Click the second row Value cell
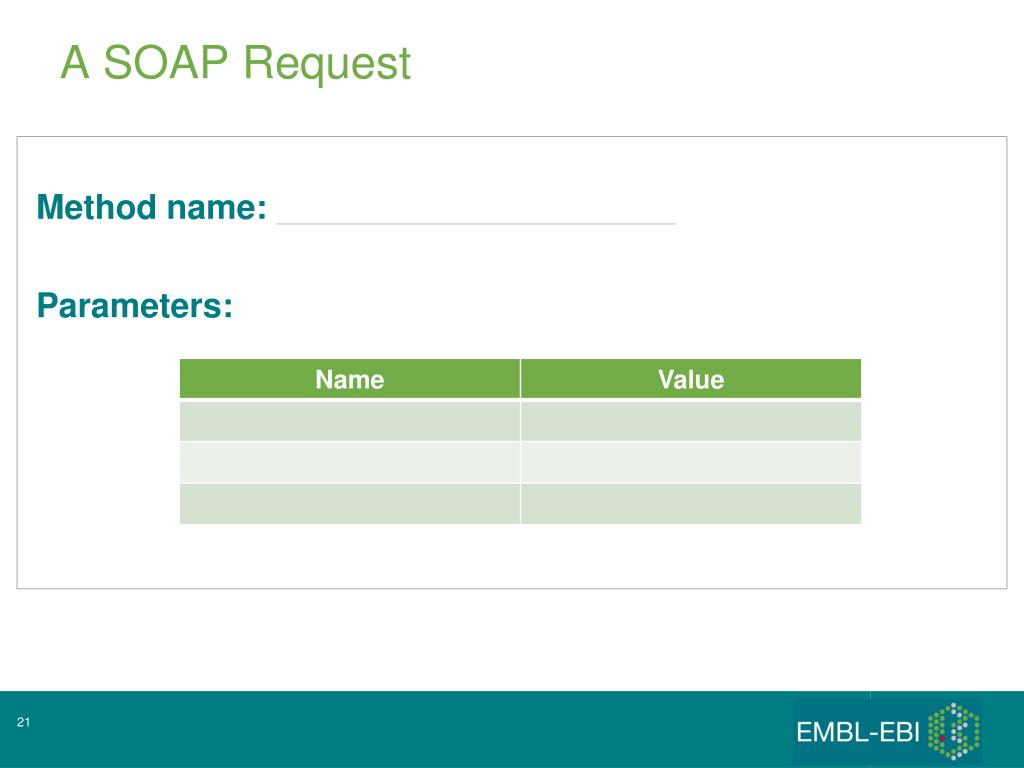This screenshot has height=768, width=1024. [691, 462]
